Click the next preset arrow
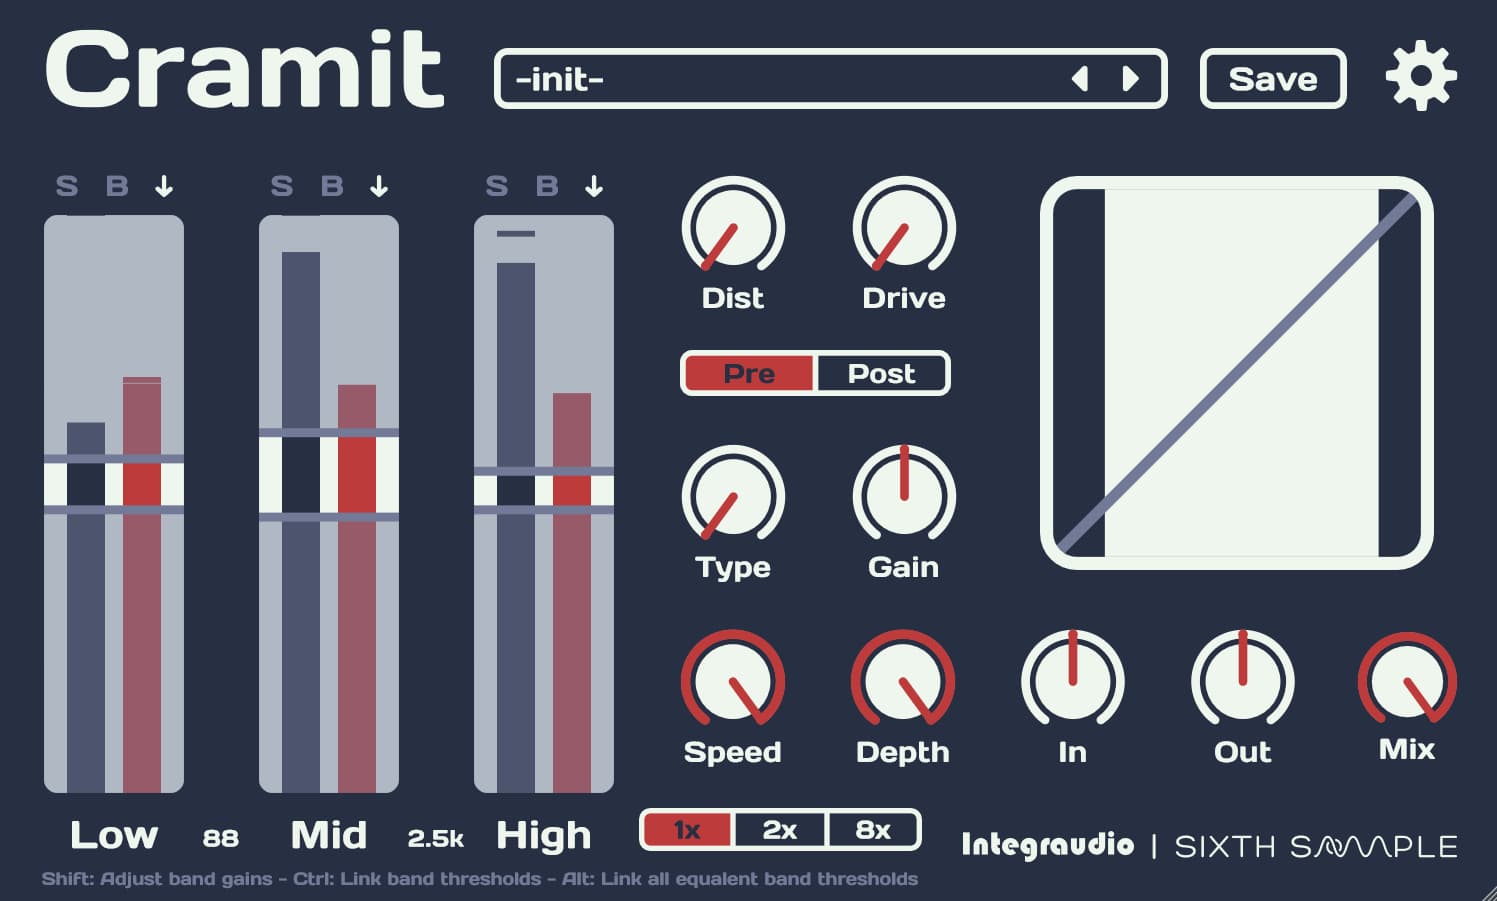This screenshot has width=1497, height=901. (x=1131, y=78)
